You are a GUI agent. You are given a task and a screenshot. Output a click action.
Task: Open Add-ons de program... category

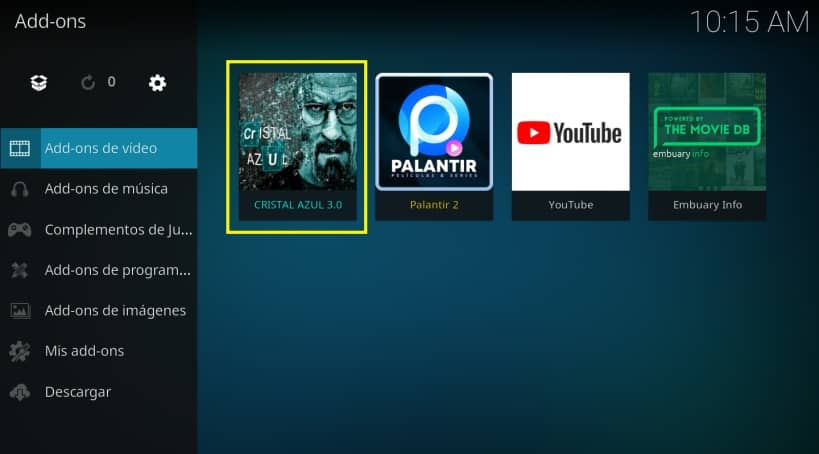tap(99, 270)
